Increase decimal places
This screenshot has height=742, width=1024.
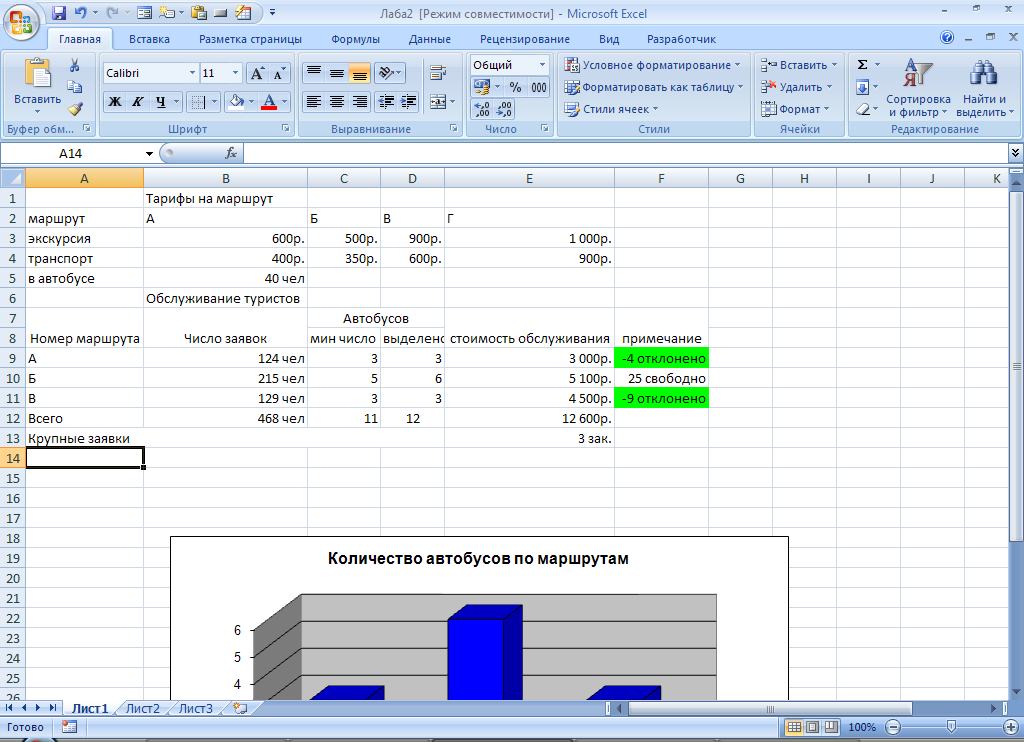[x=482, y=109]
